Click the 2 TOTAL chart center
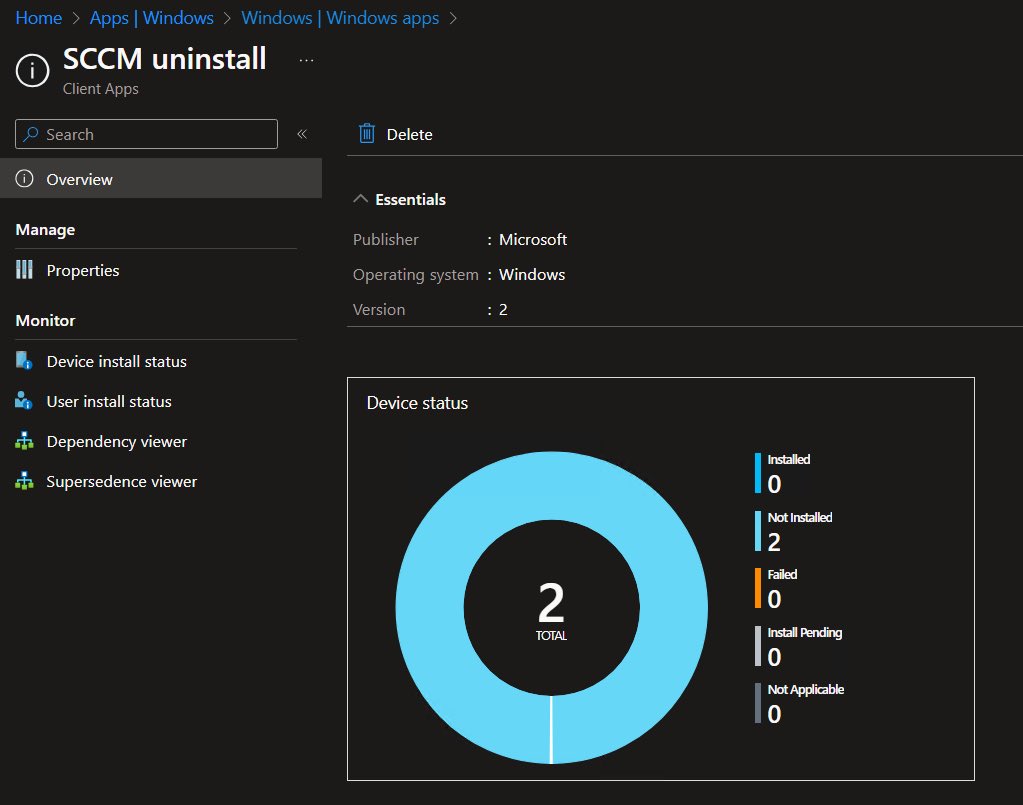 coord(551,611)
